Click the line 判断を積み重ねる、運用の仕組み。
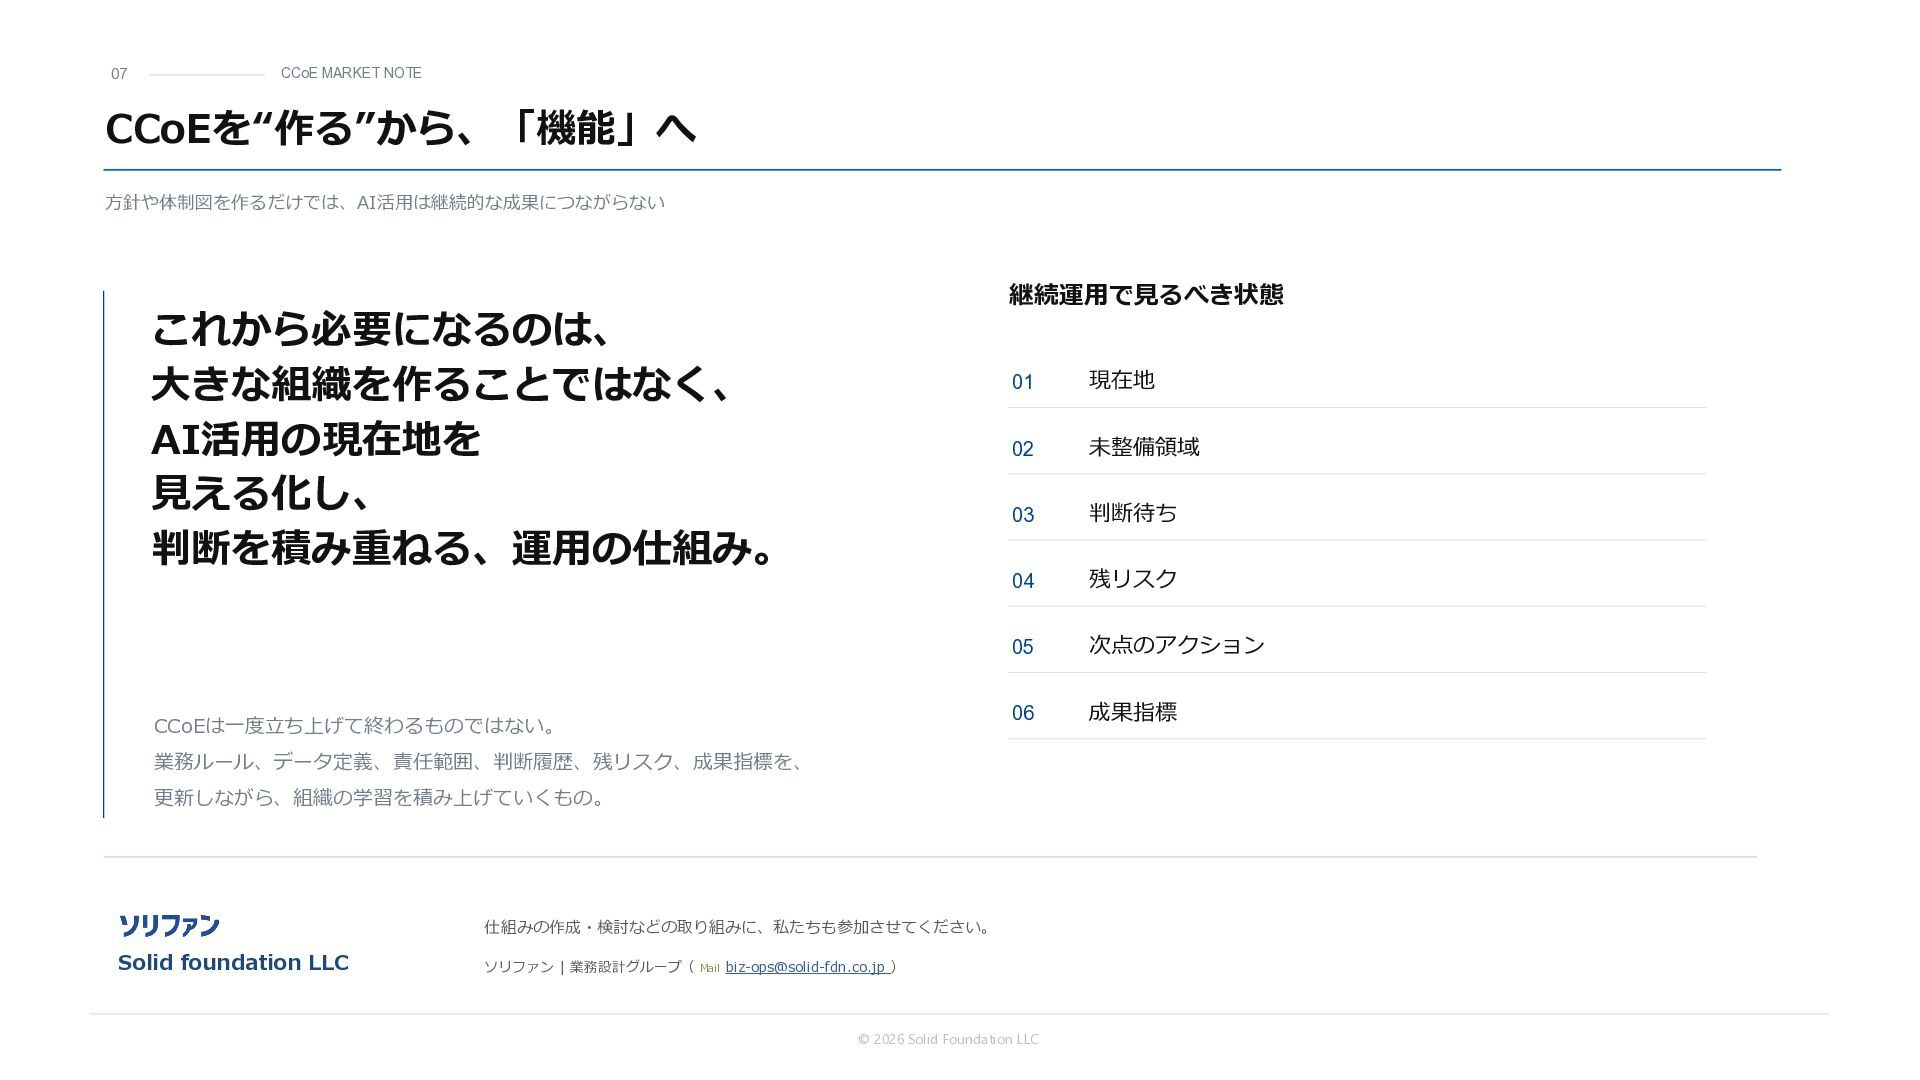1920x1080 pixels. (463, 548)
